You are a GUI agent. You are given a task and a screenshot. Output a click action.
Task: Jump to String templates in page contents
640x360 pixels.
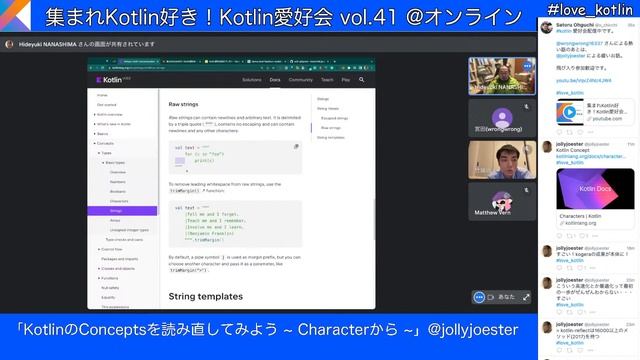click(331, 138)
